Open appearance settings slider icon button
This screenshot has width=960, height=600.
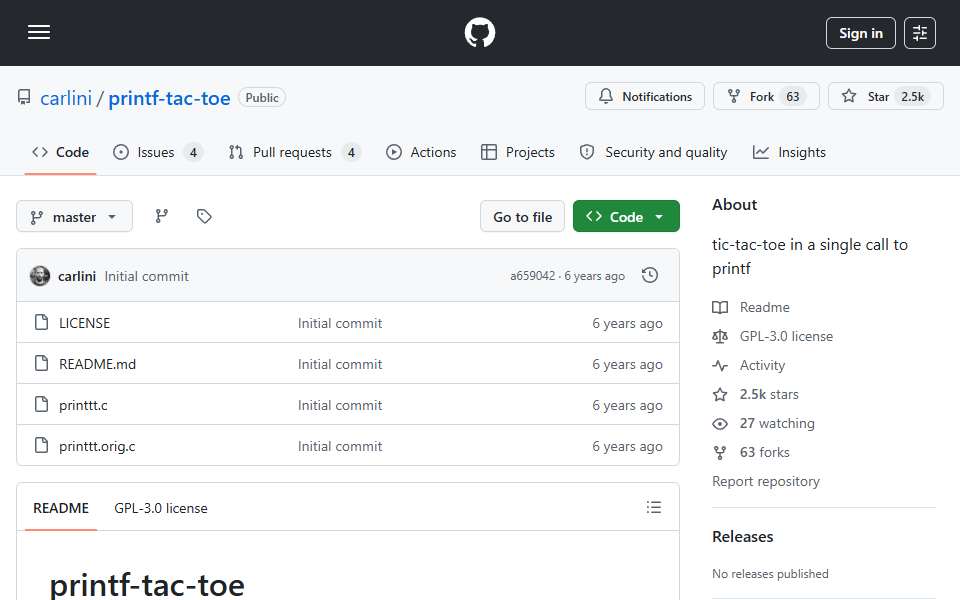pos(920,33)
